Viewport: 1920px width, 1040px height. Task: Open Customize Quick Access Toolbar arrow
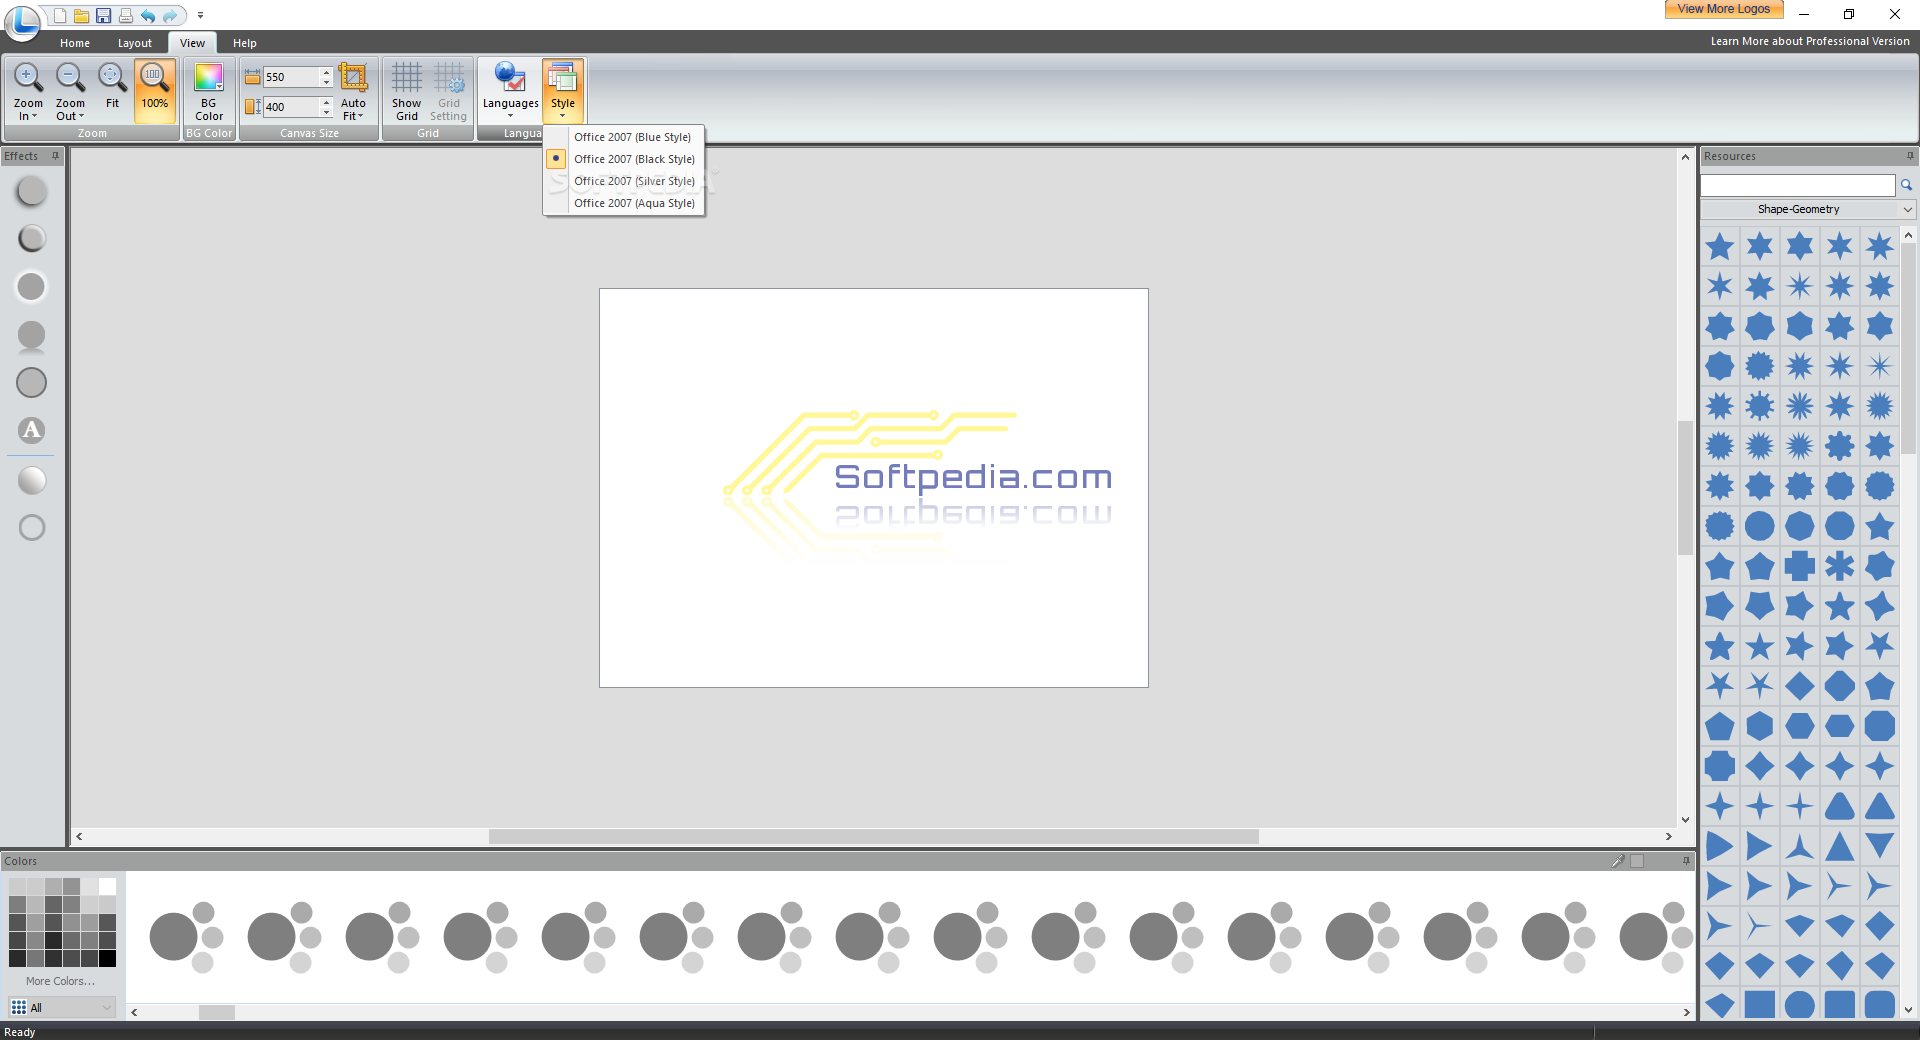(x=200, y=16)
